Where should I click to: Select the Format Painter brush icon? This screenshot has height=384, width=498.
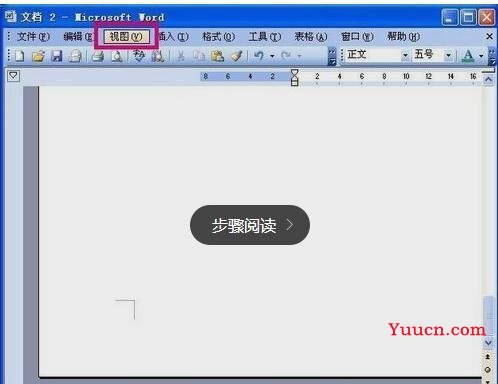coord(237,56)
